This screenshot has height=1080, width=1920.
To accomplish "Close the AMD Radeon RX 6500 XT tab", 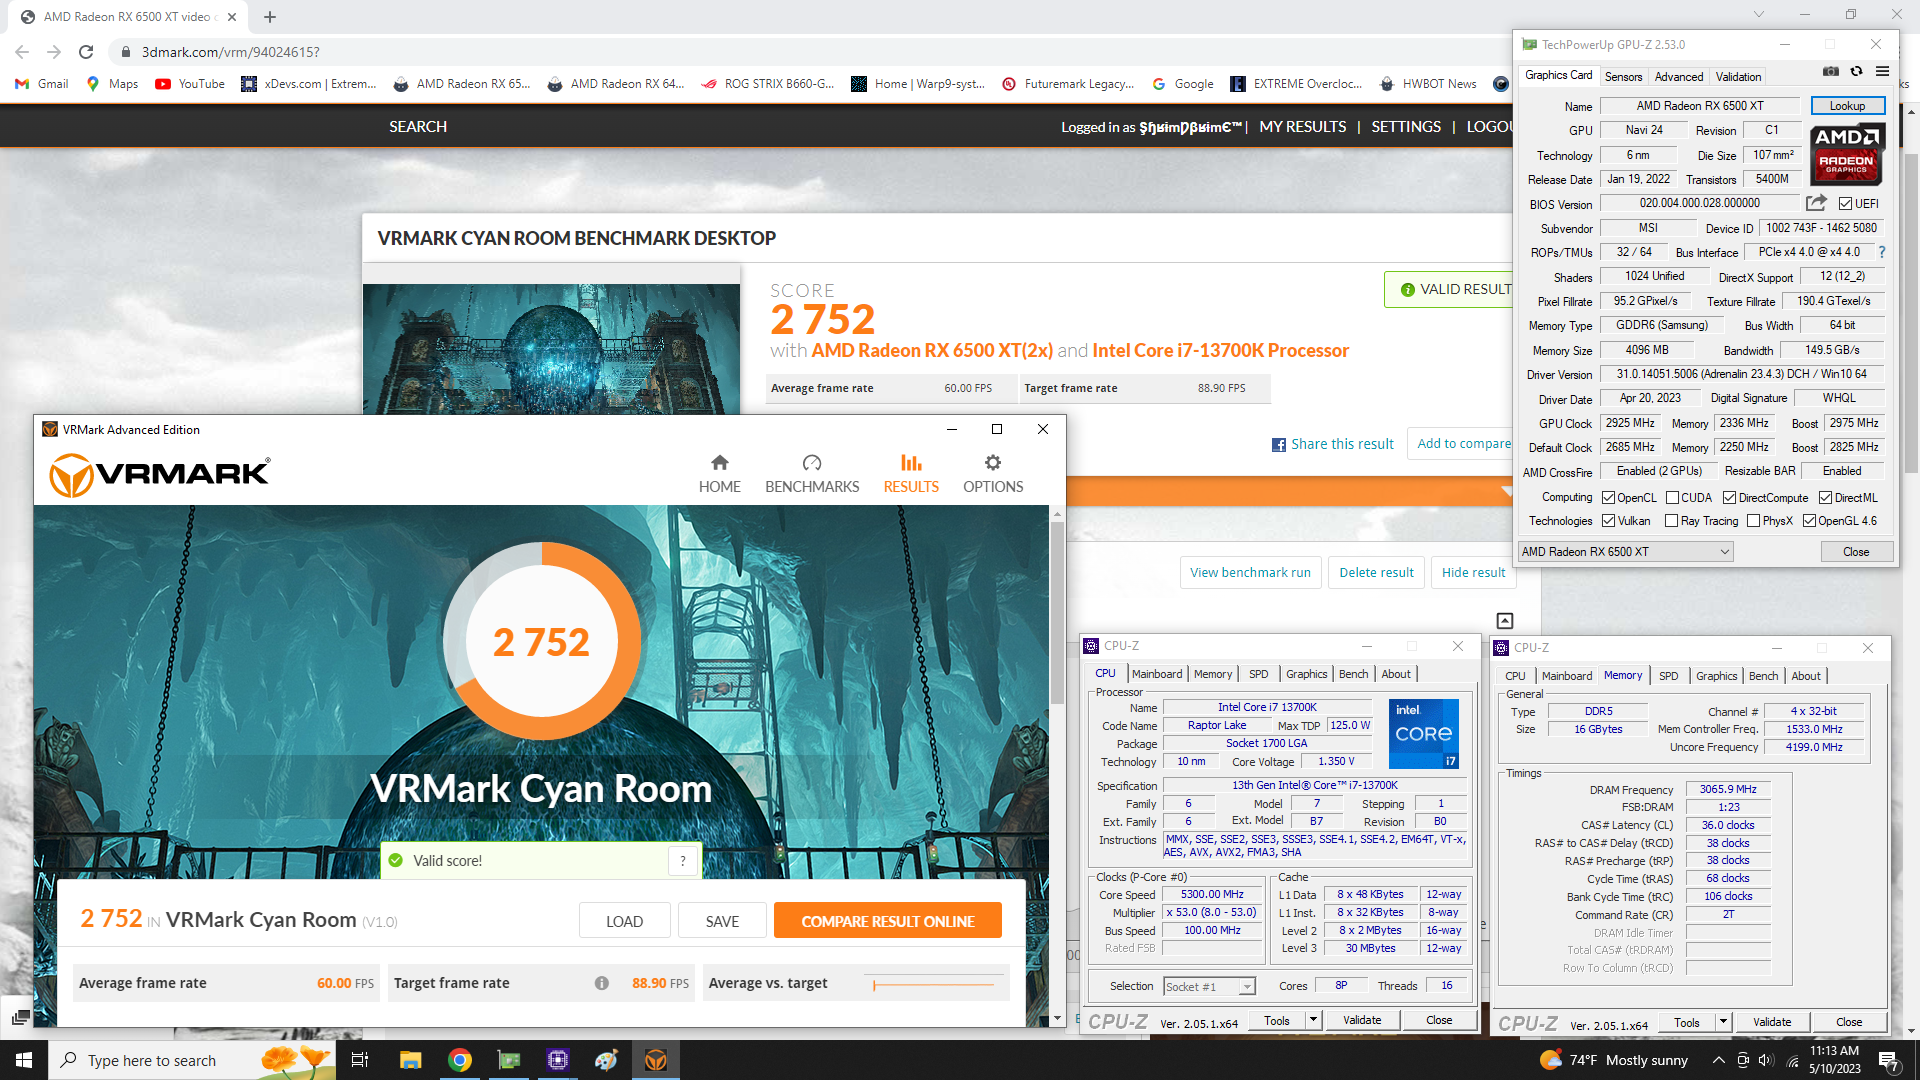I will point(232,17).
